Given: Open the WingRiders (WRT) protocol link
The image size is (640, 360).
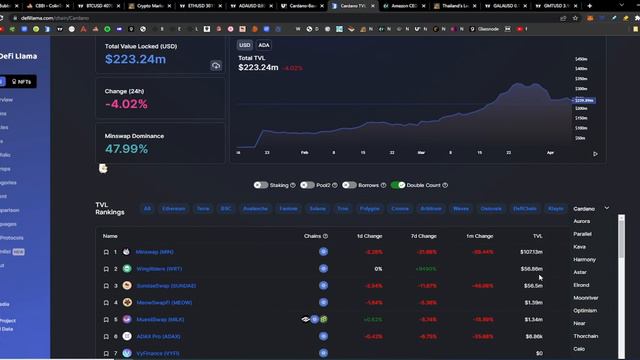Looking at the screenshot, I should tap(159, 269).
